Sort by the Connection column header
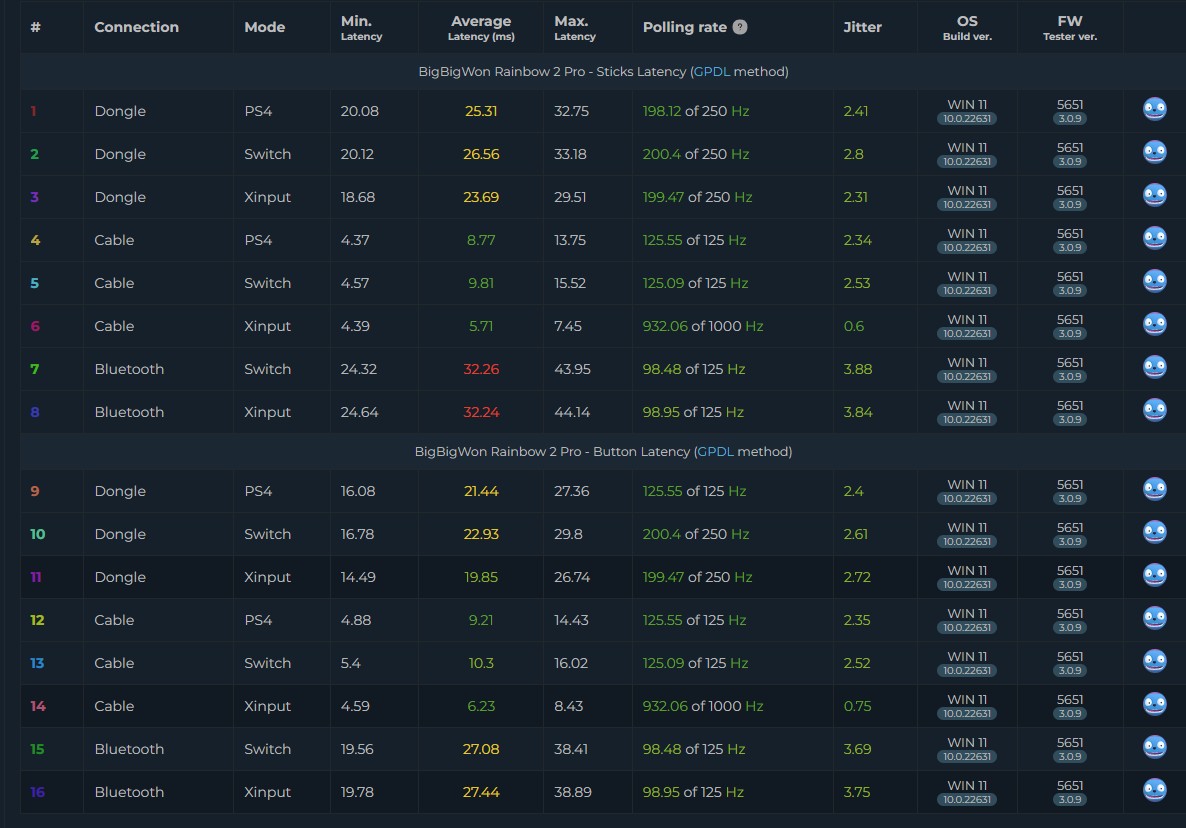The image size is (1186, 828). (x=136, y=27)
